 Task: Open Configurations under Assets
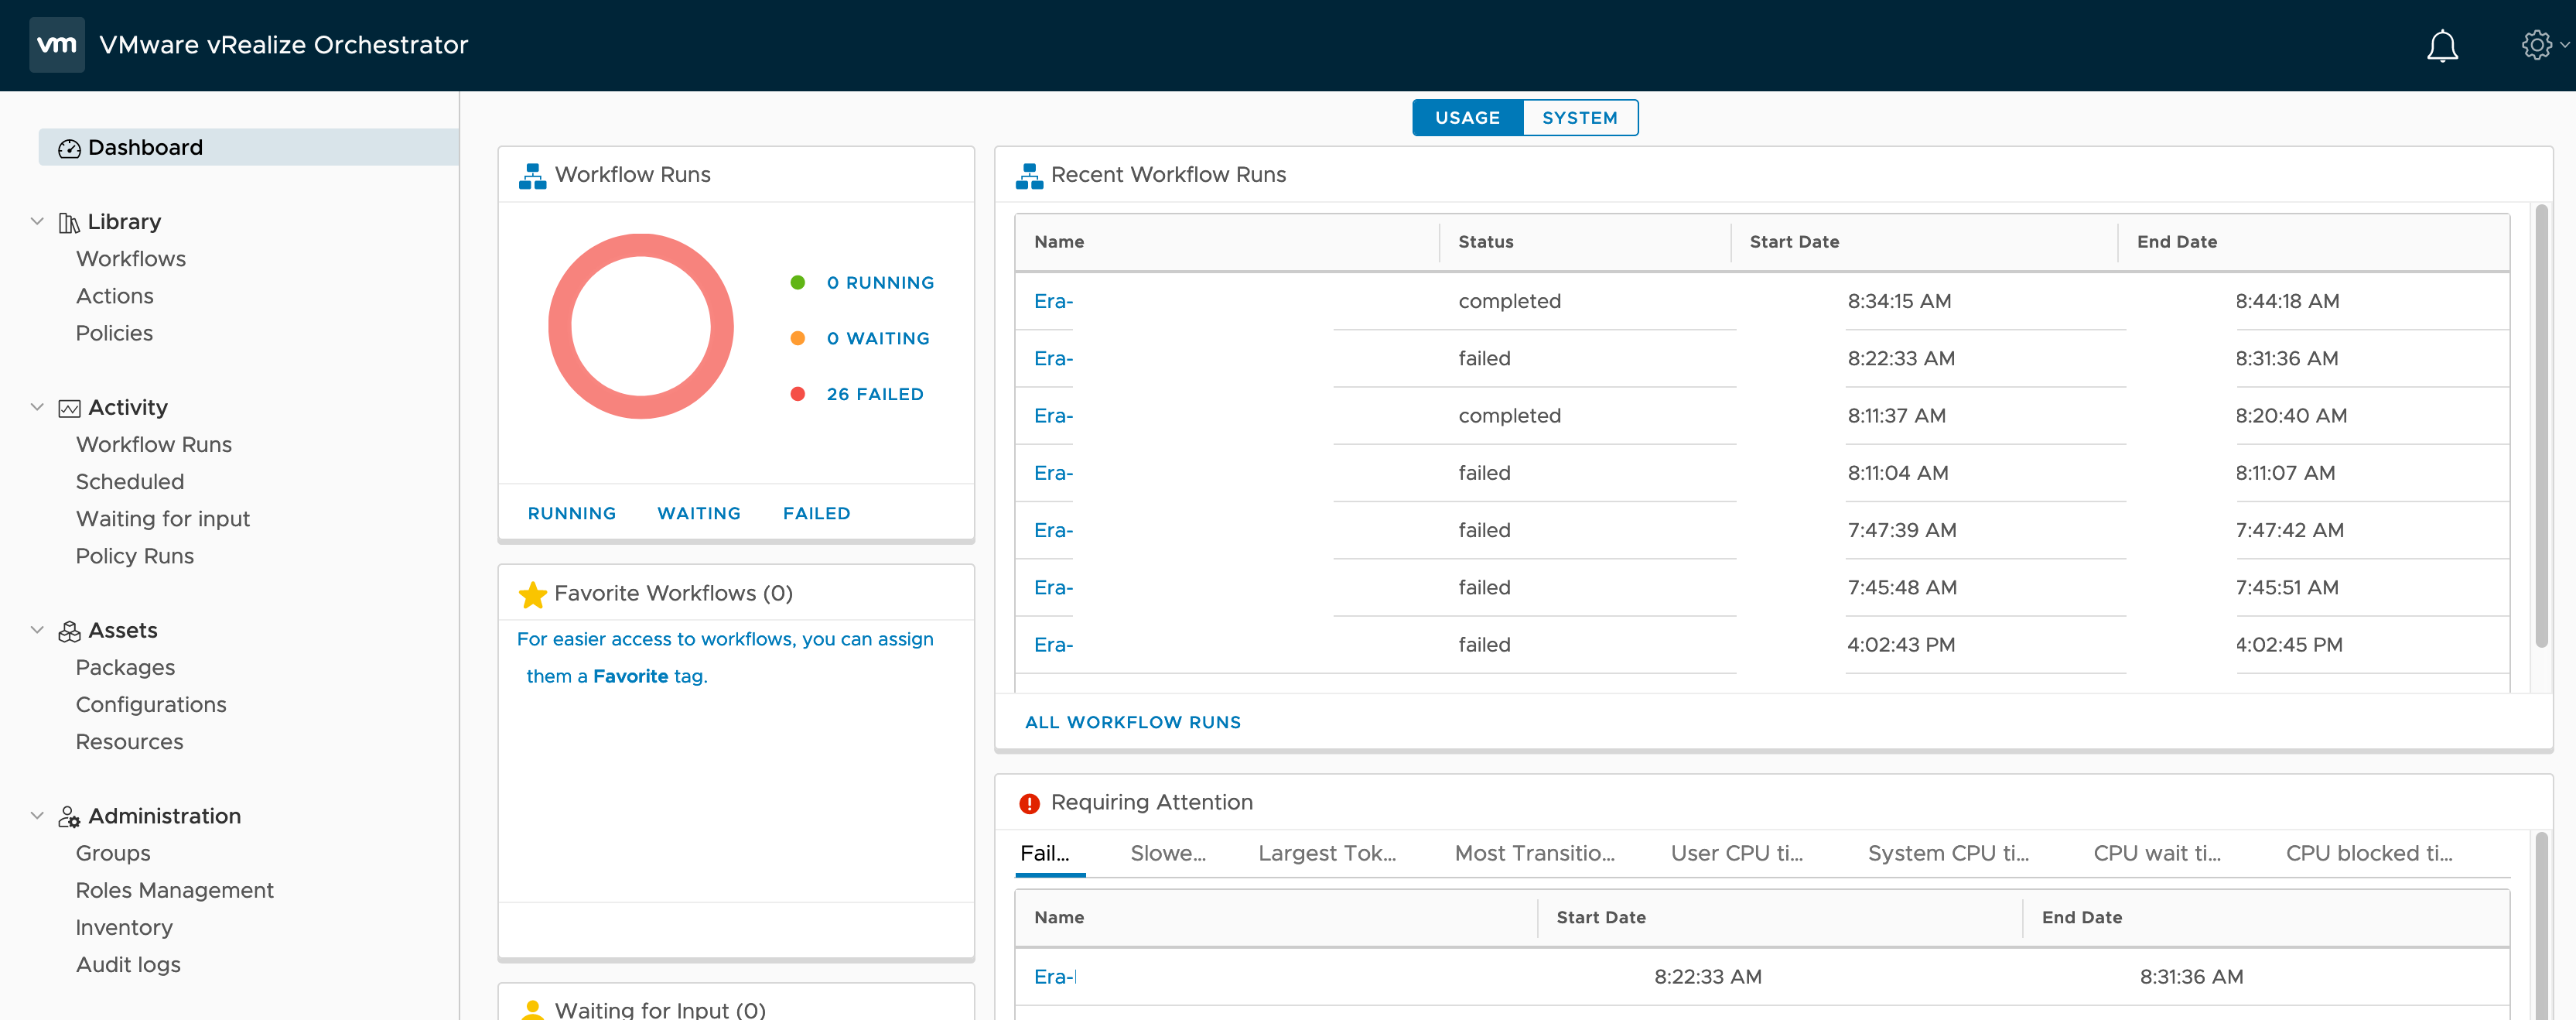pyautogui.click(x=151, y=705)
